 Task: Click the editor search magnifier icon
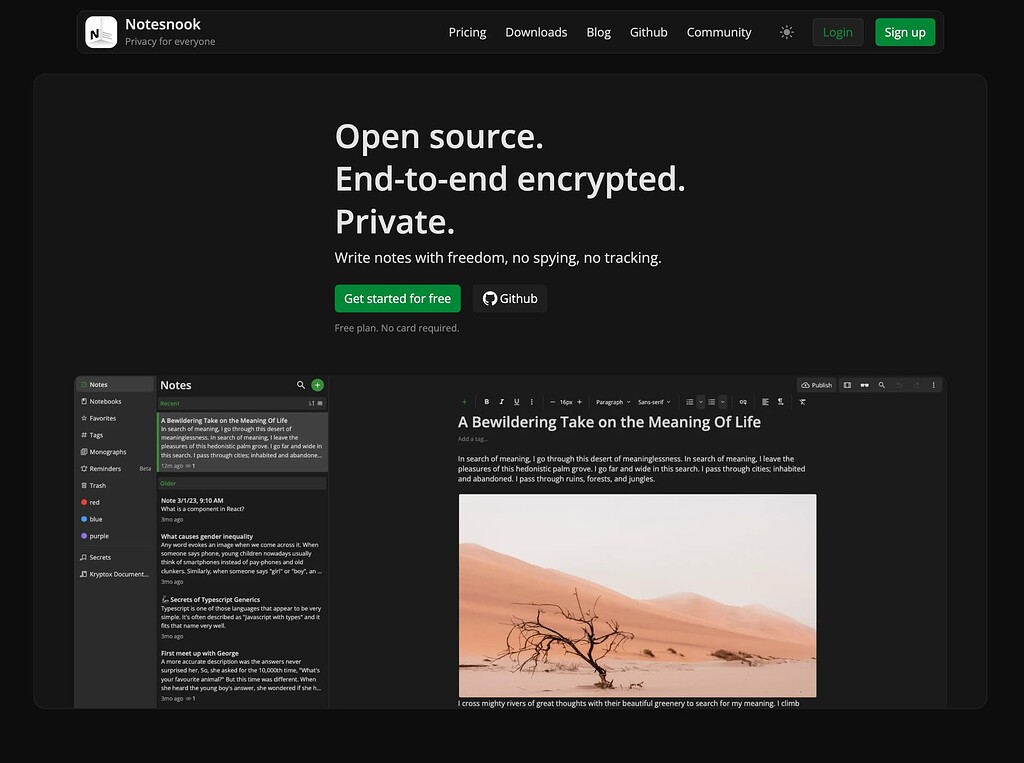coord(881,385)
